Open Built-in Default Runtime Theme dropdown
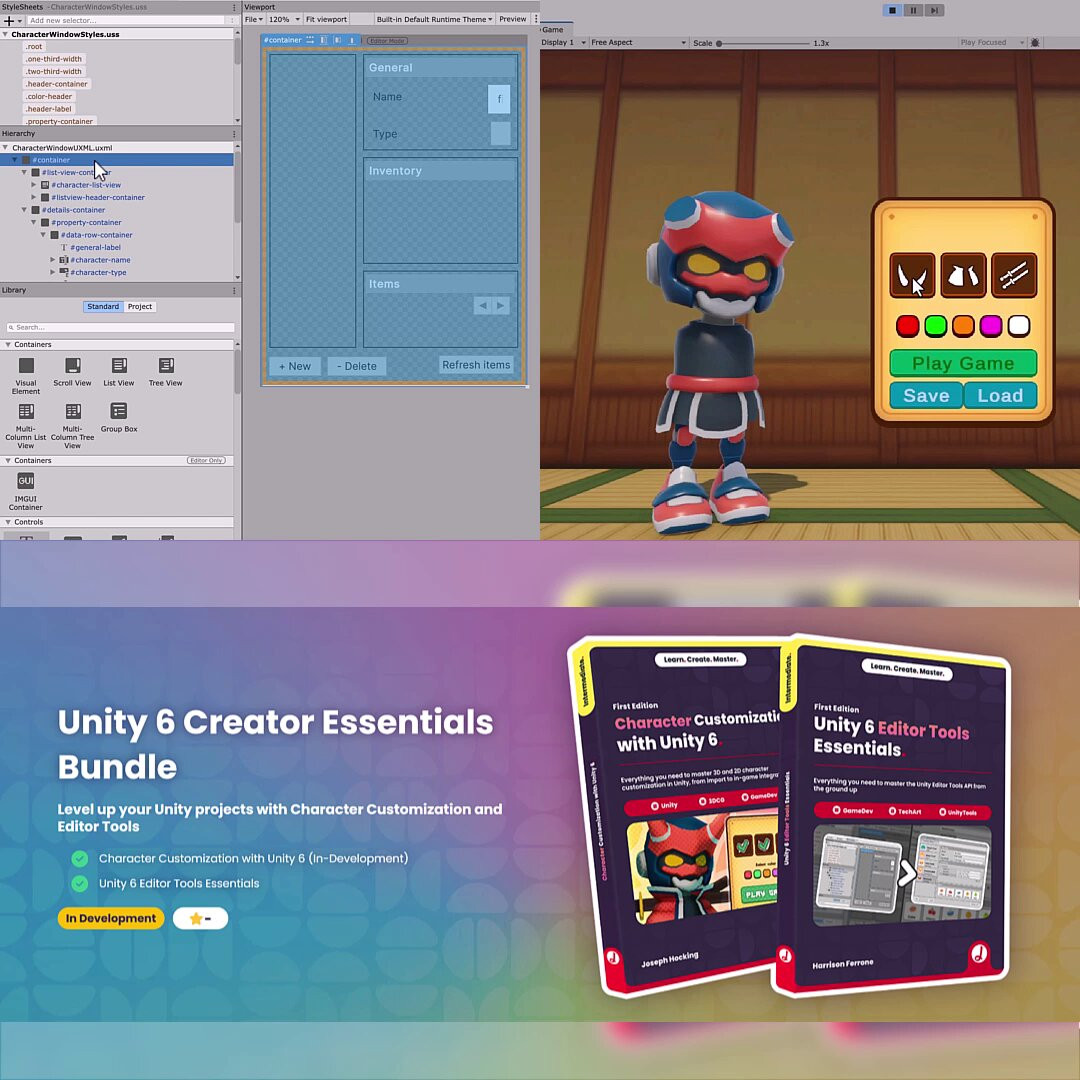Image resolution: width=1080 pixels, height=1080 pixels. 434,19
